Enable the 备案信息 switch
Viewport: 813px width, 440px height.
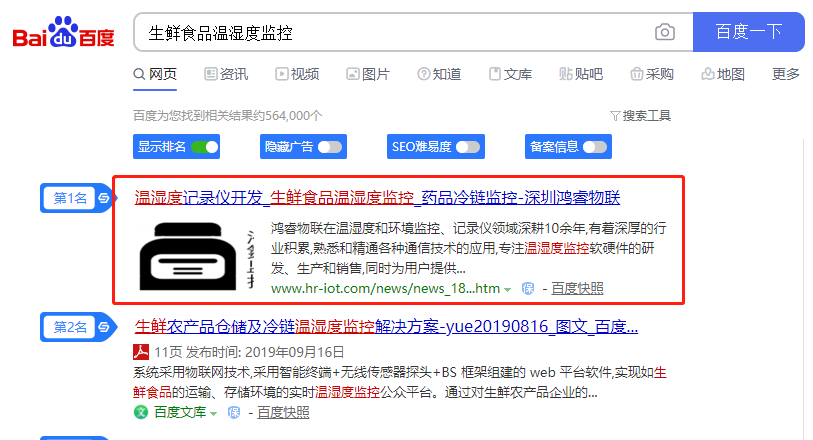(595, 147)
